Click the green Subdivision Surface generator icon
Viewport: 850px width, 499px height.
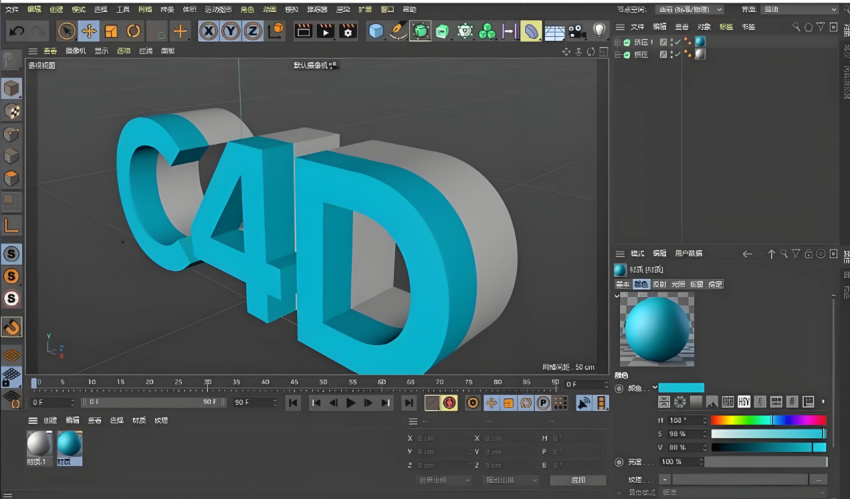[420, 31]
